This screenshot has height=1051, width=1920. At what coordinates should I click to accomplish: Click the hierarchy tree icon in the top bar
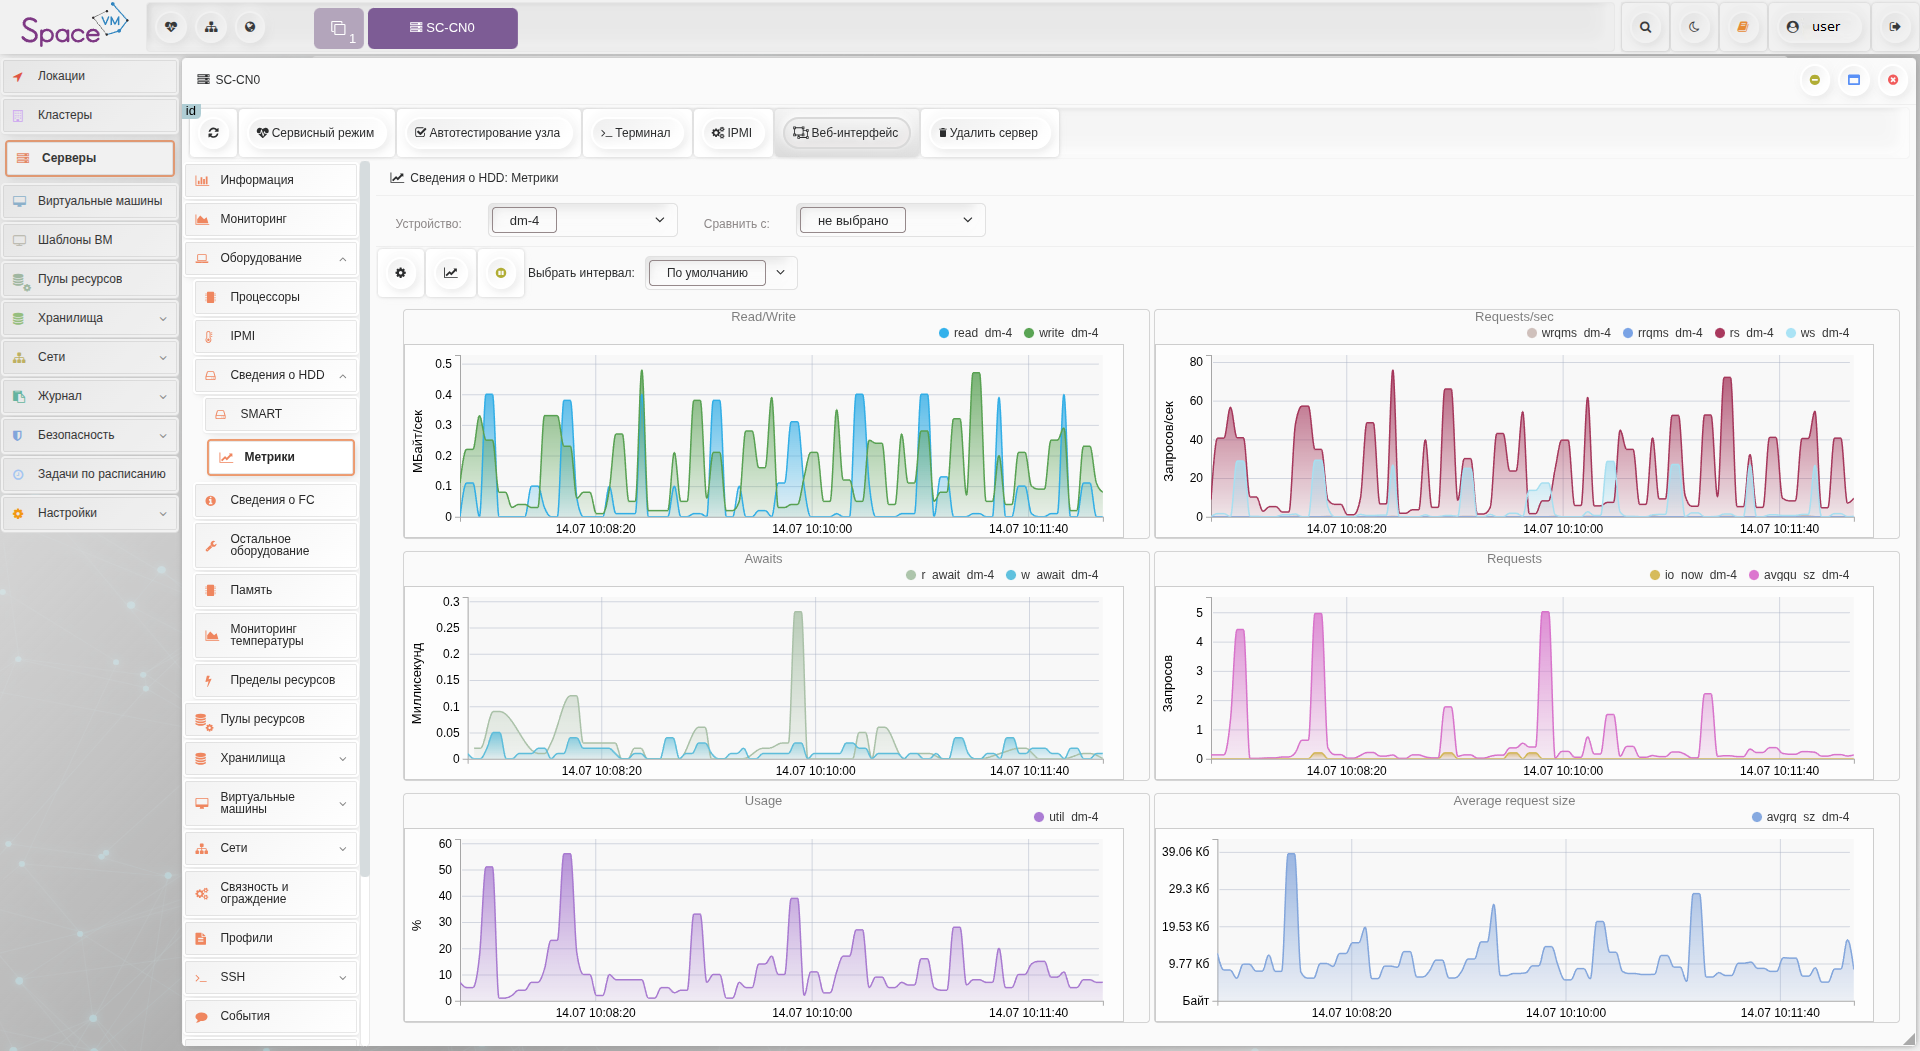211,28
